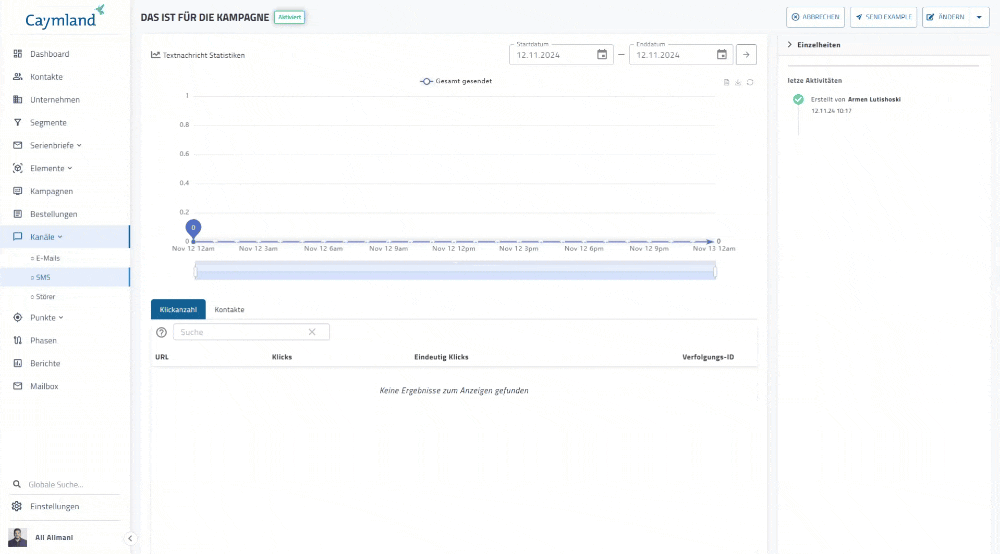Toggle the Gesamt gesendet legend series

tap(456, 81)
